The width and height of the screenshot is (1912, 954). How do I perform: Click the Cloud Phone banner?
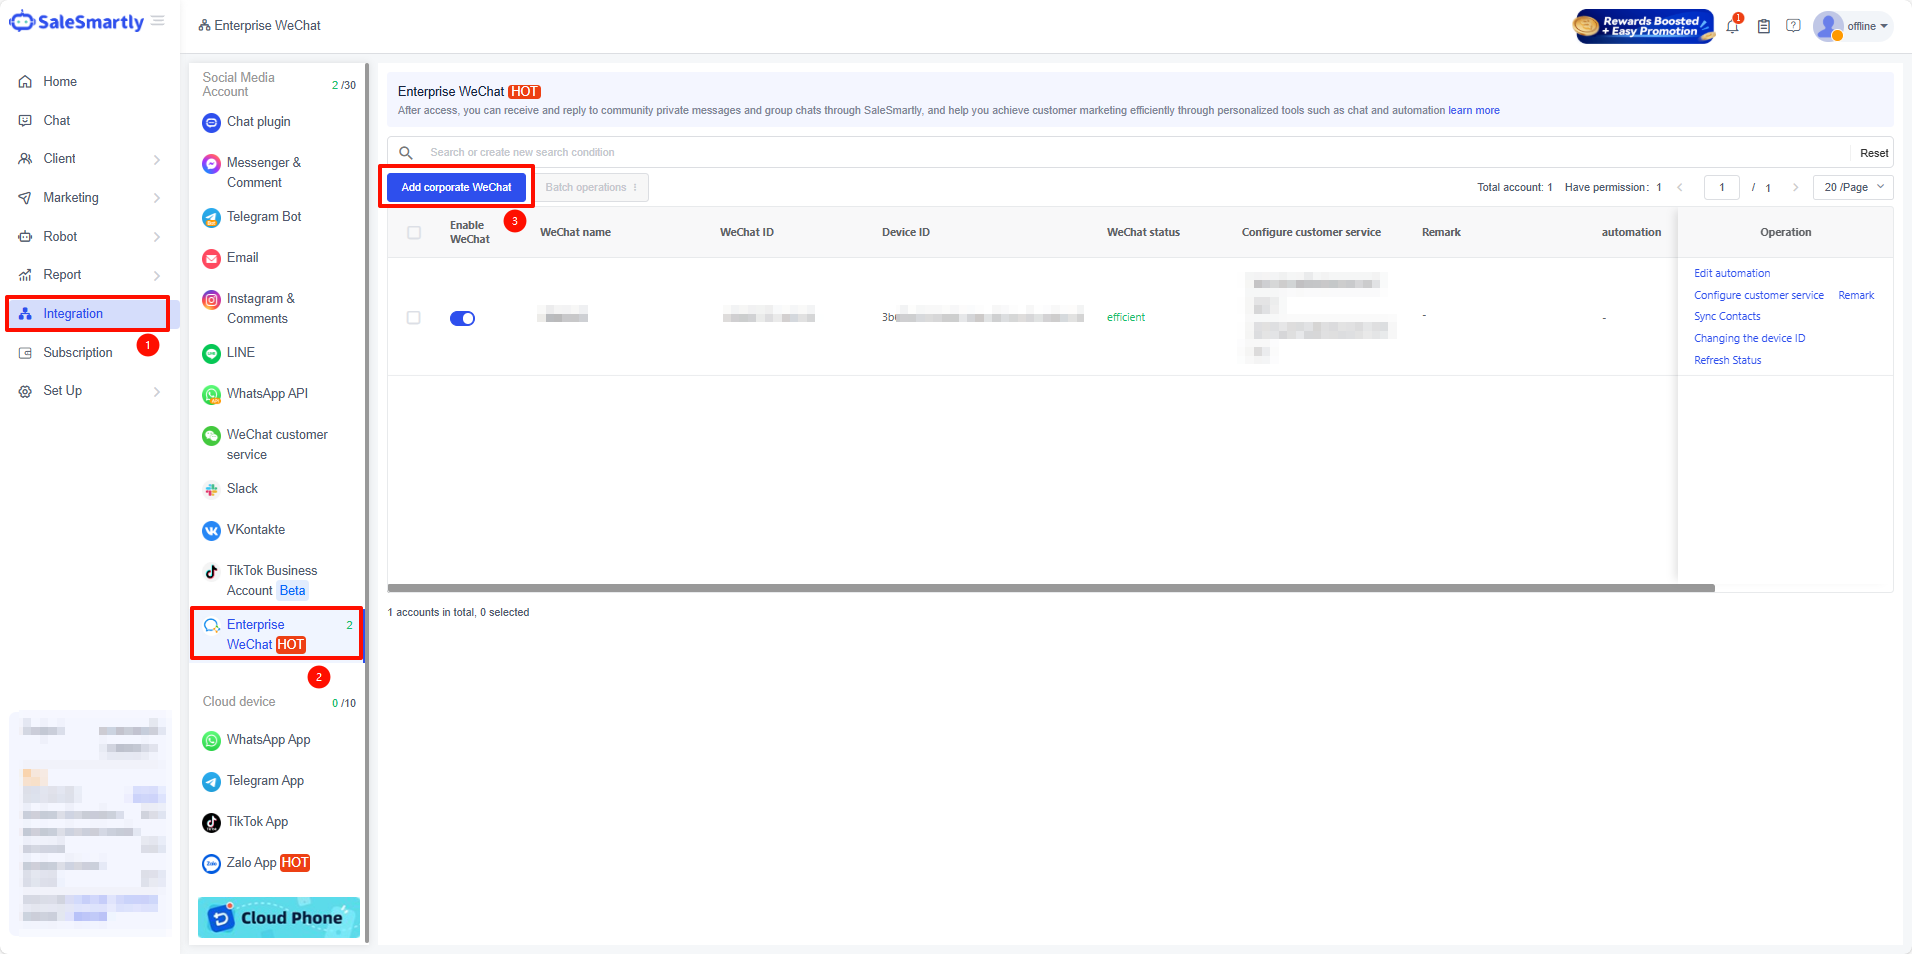(278, 917)
